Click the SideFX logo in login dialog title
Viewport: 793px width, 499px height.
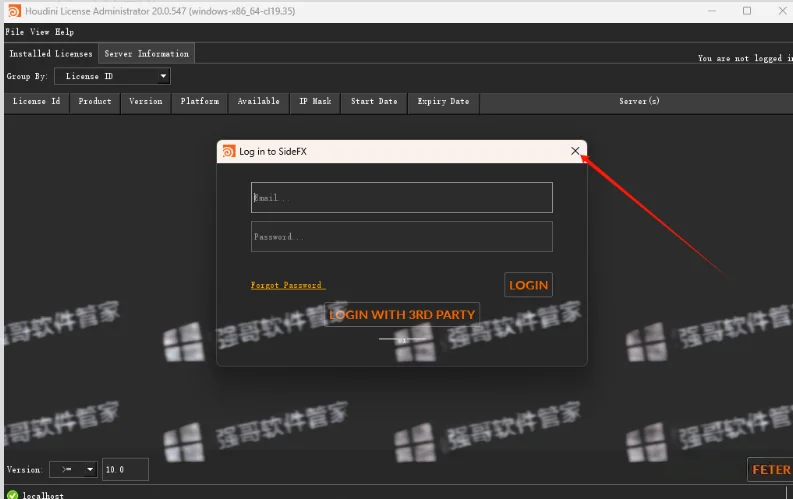229,151
